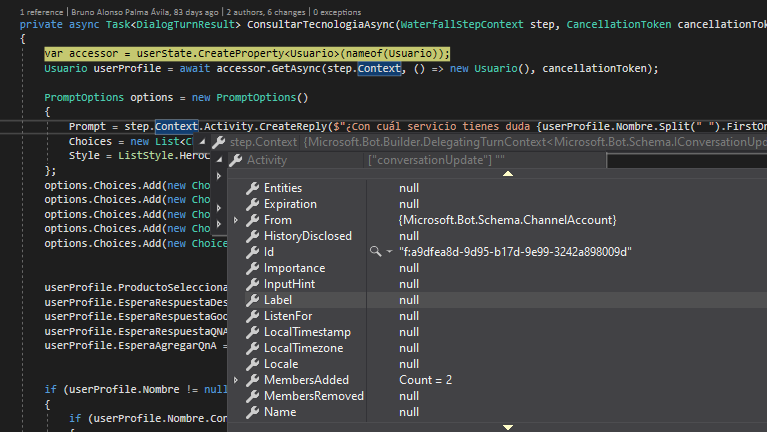Screen dimensions: 767x432
Task: Click the wrench icon beside Id property
Action: tap(252, 252)
